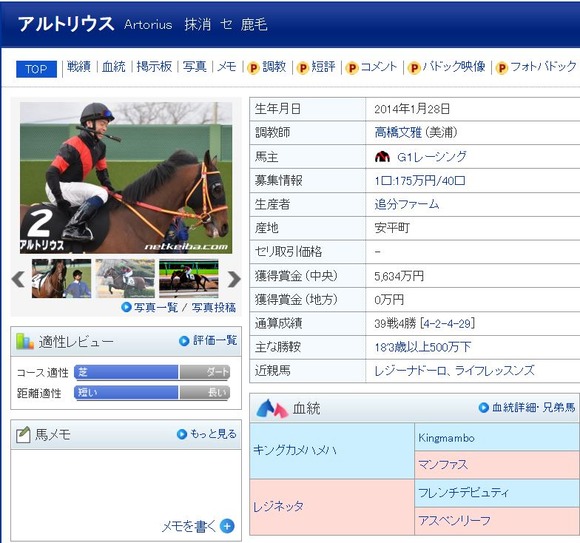Screen dimensions: 580x543
Task: Click the bar chart icon for 適性レビュー
Action: (25, 341)
